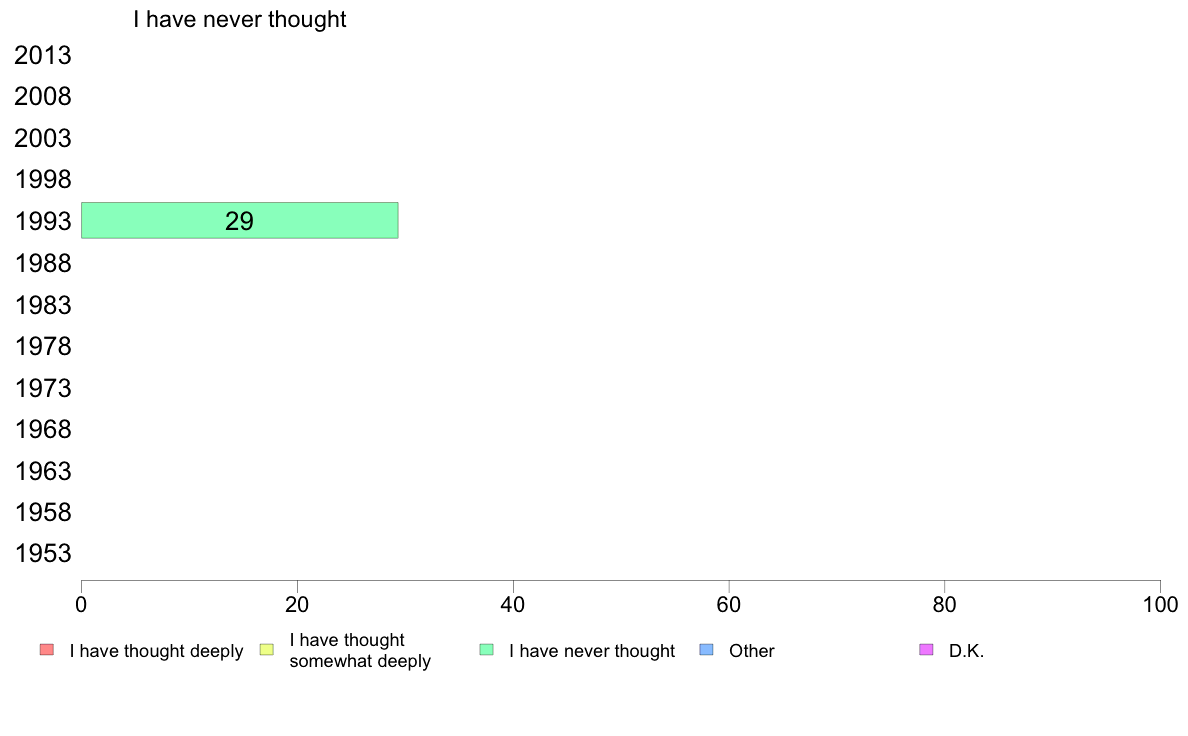Image resolution: width=1188 pixels, height=736 pixels.
Task: Click the 2003 year label
Action: (43, 139)
